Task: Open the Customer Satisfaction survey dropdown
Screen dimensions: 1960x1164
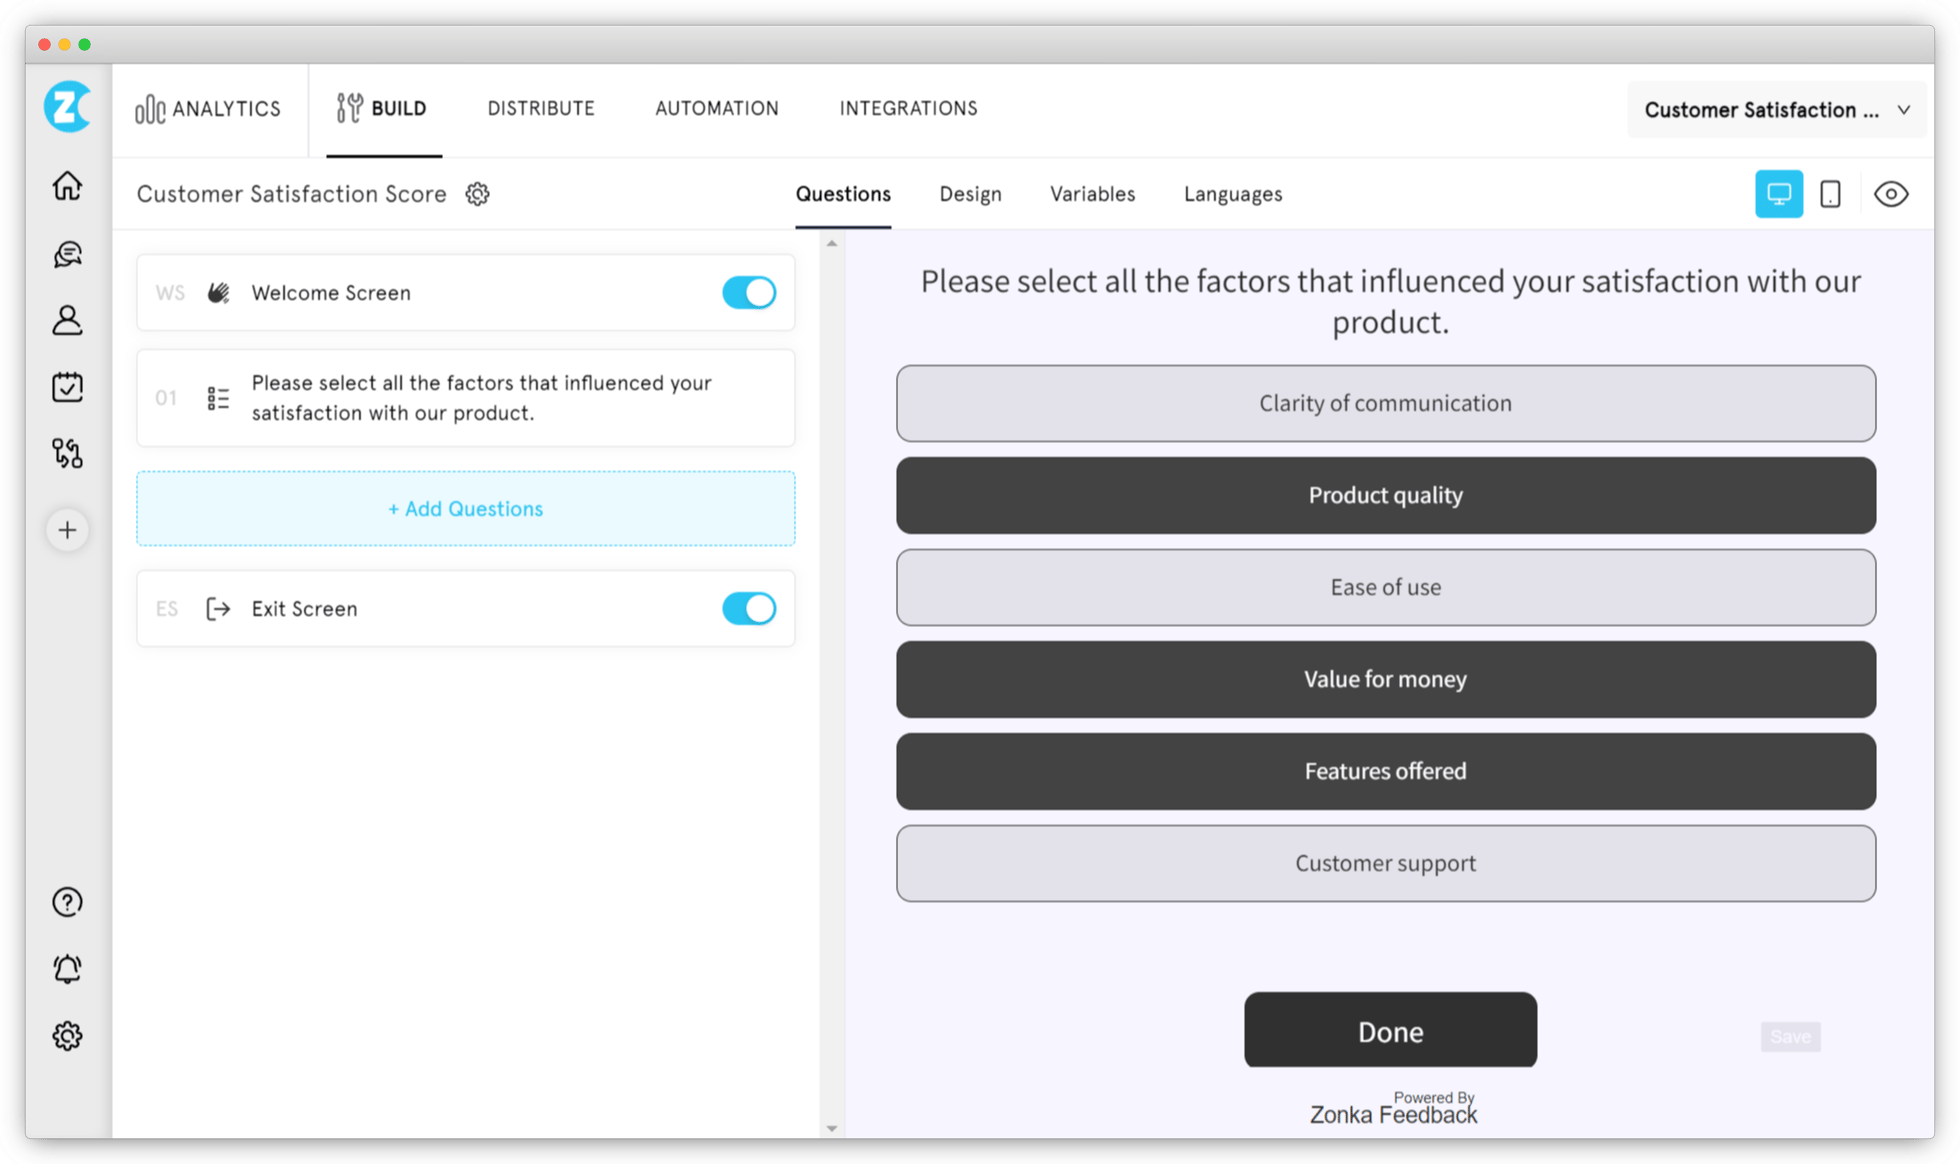Action: coord(1775,110)
